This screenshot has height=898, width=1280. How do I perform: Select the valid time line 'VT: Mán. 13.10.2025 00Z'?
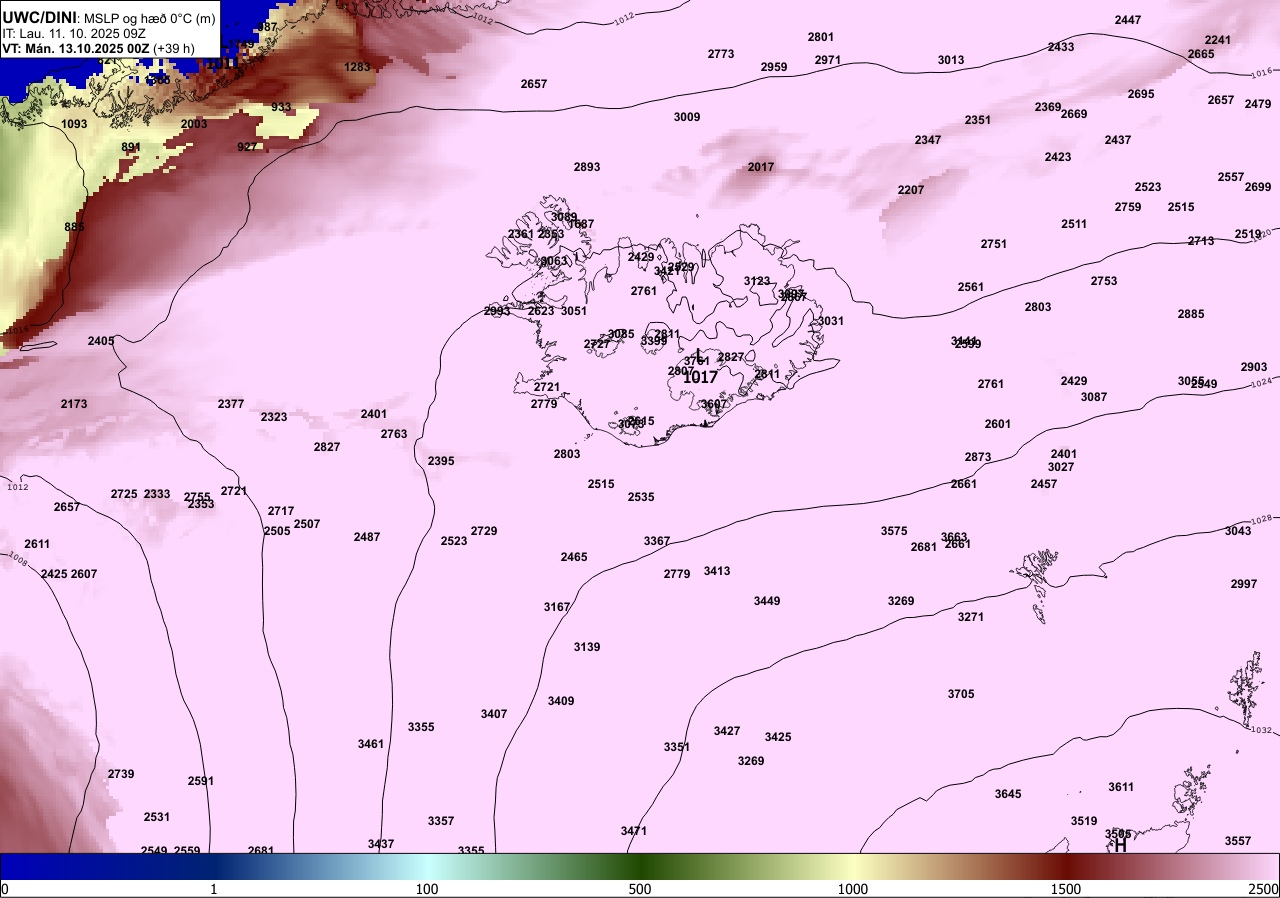point(77,48)
